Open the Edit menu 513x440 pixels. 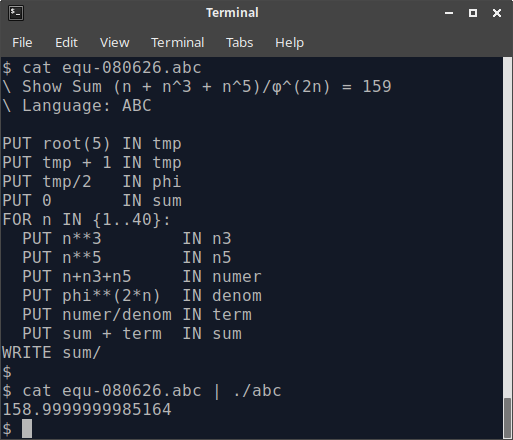(66, 43)
